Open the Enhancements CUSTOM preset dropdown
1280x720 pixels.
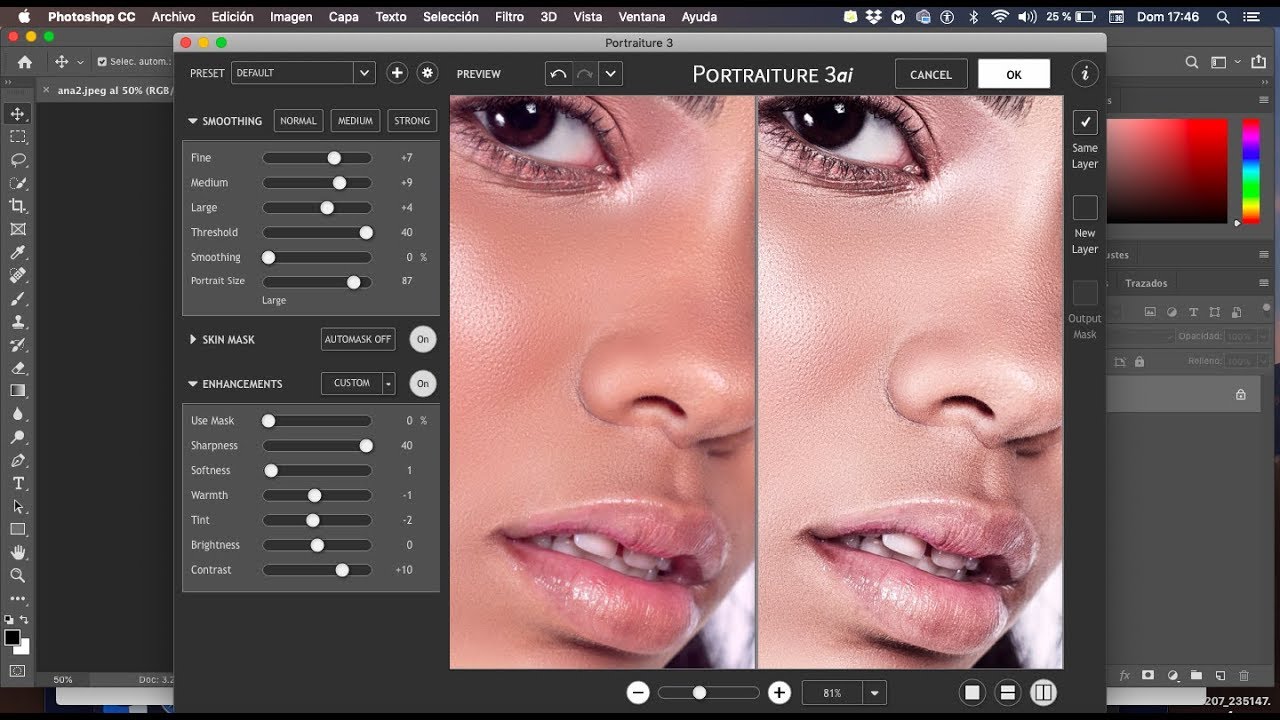click(x=358, y=383)
